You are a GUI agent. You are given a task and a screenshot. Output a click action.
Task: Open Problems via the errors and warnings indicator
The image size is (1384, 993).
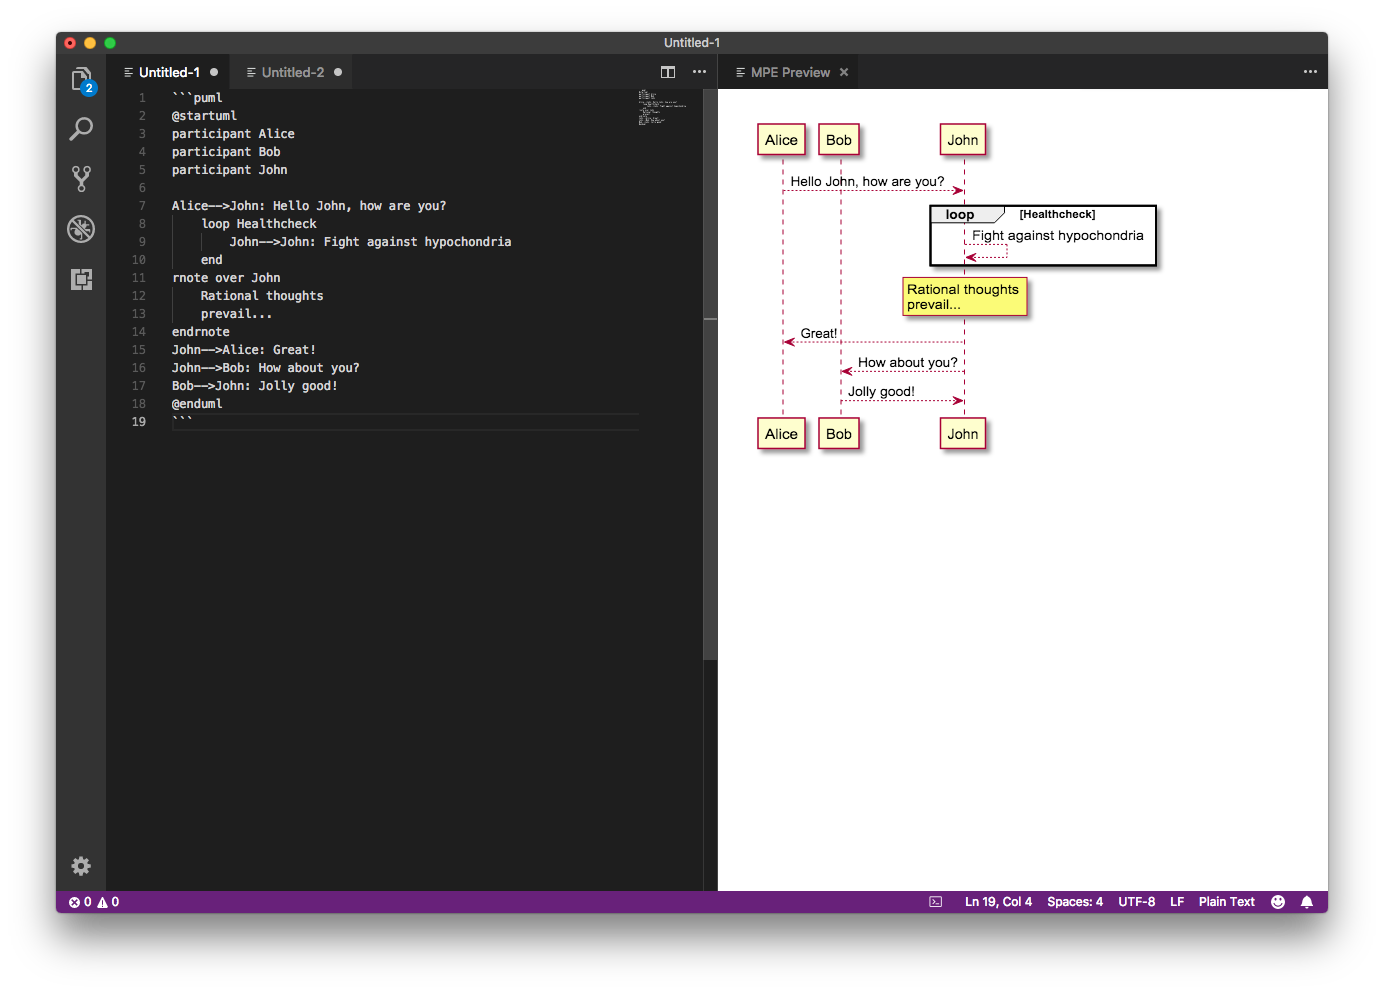(92, 901)
